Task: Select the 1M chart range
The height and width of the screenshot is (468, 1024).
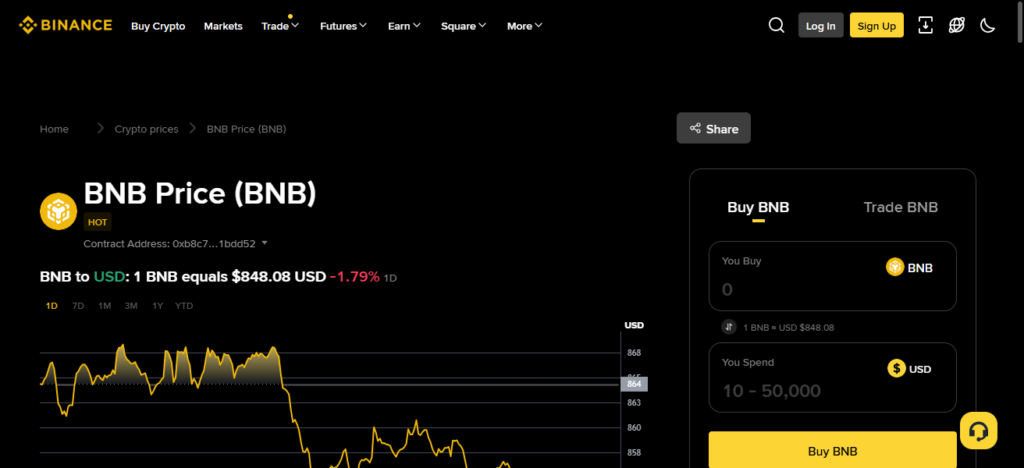Action: pos(104,305)
